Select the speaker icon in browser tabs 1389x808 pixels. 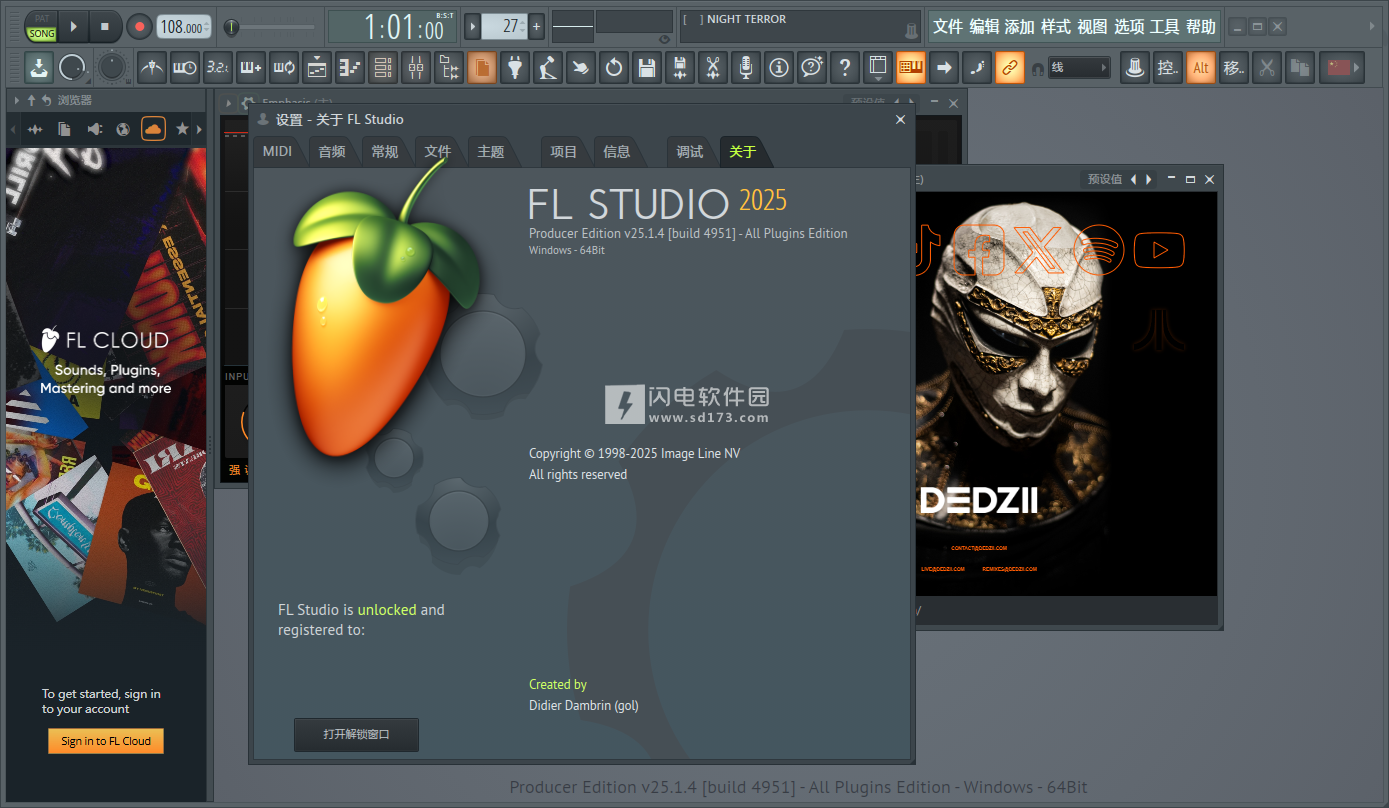pyautogui.click(x=94, y=129)
